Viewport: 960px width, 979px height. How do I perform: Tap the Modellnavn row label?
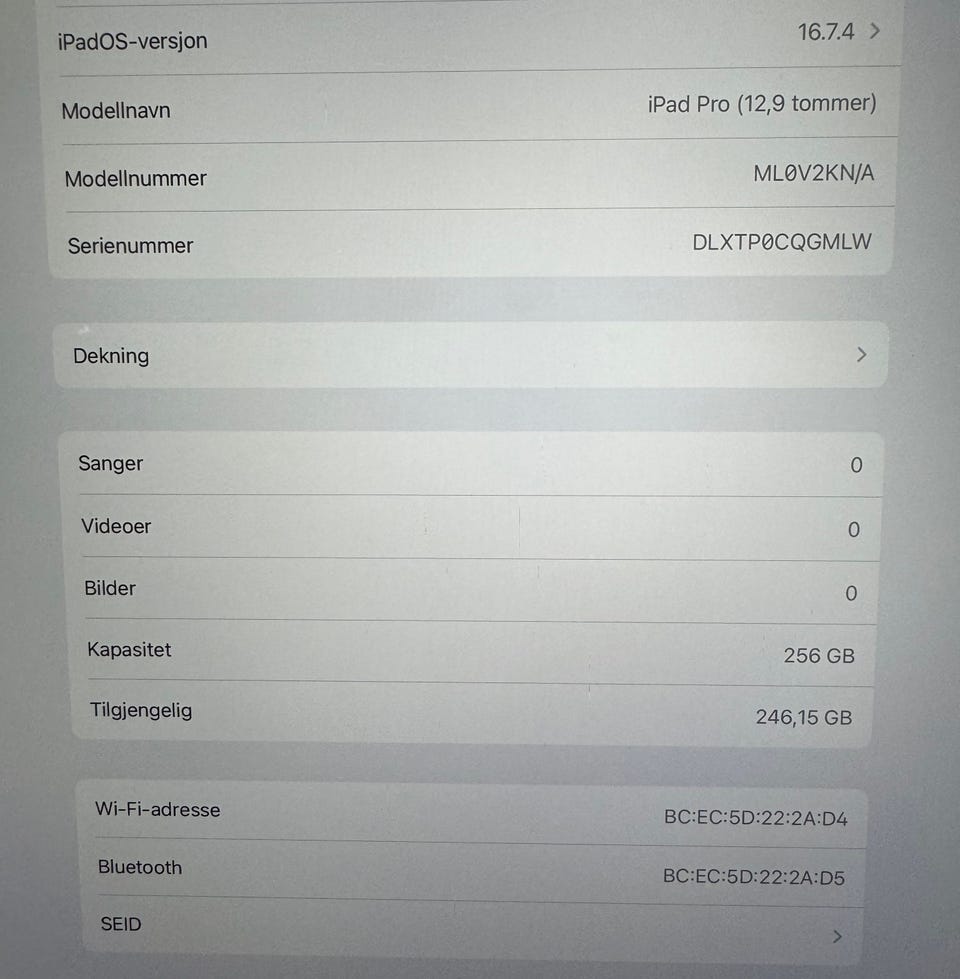[116, 111]
